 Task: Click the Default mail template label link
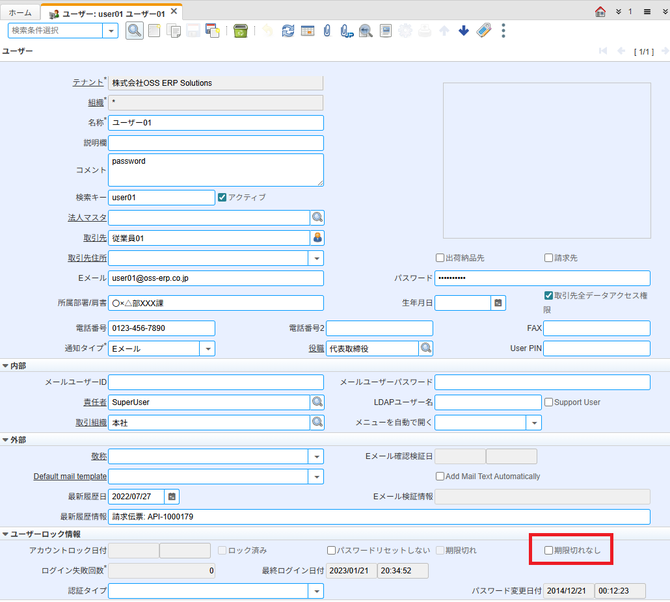(70, 476)
